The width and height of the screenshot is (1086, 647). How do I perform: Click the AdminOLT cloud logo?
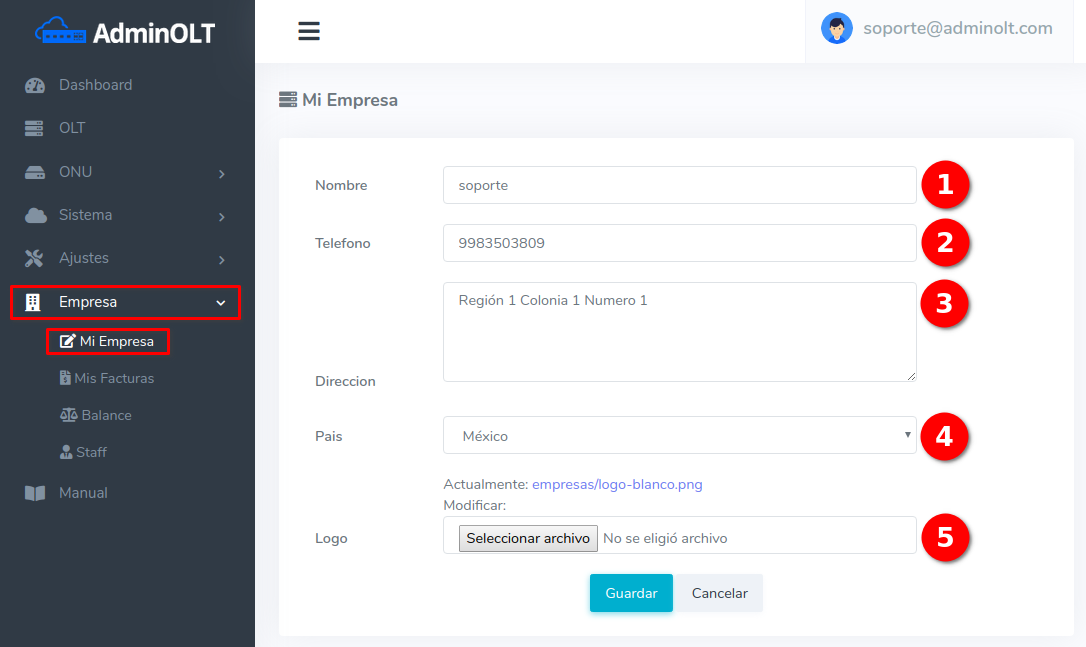60,33
